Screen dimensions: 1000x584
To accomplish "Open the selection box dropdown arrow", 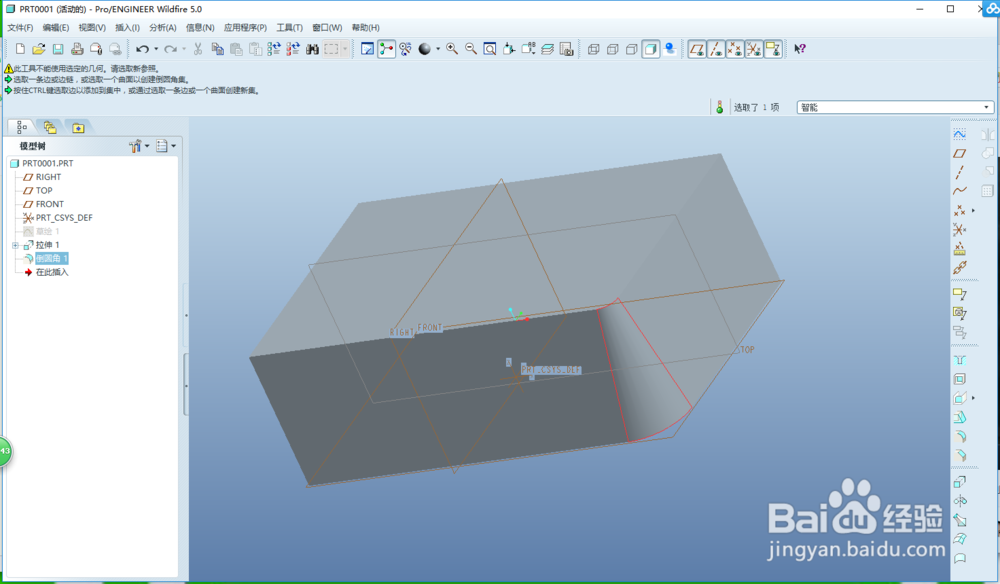I will coord(345,49).
